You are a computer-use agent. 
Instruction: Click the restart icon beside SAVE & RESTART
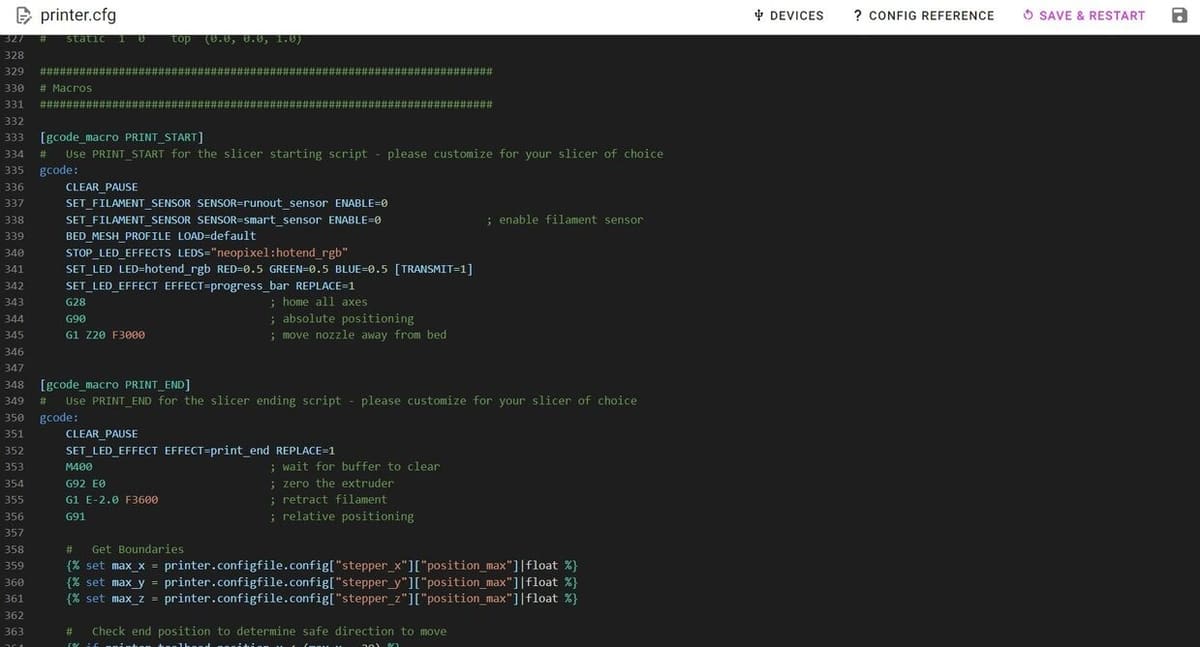point(1028,15)
